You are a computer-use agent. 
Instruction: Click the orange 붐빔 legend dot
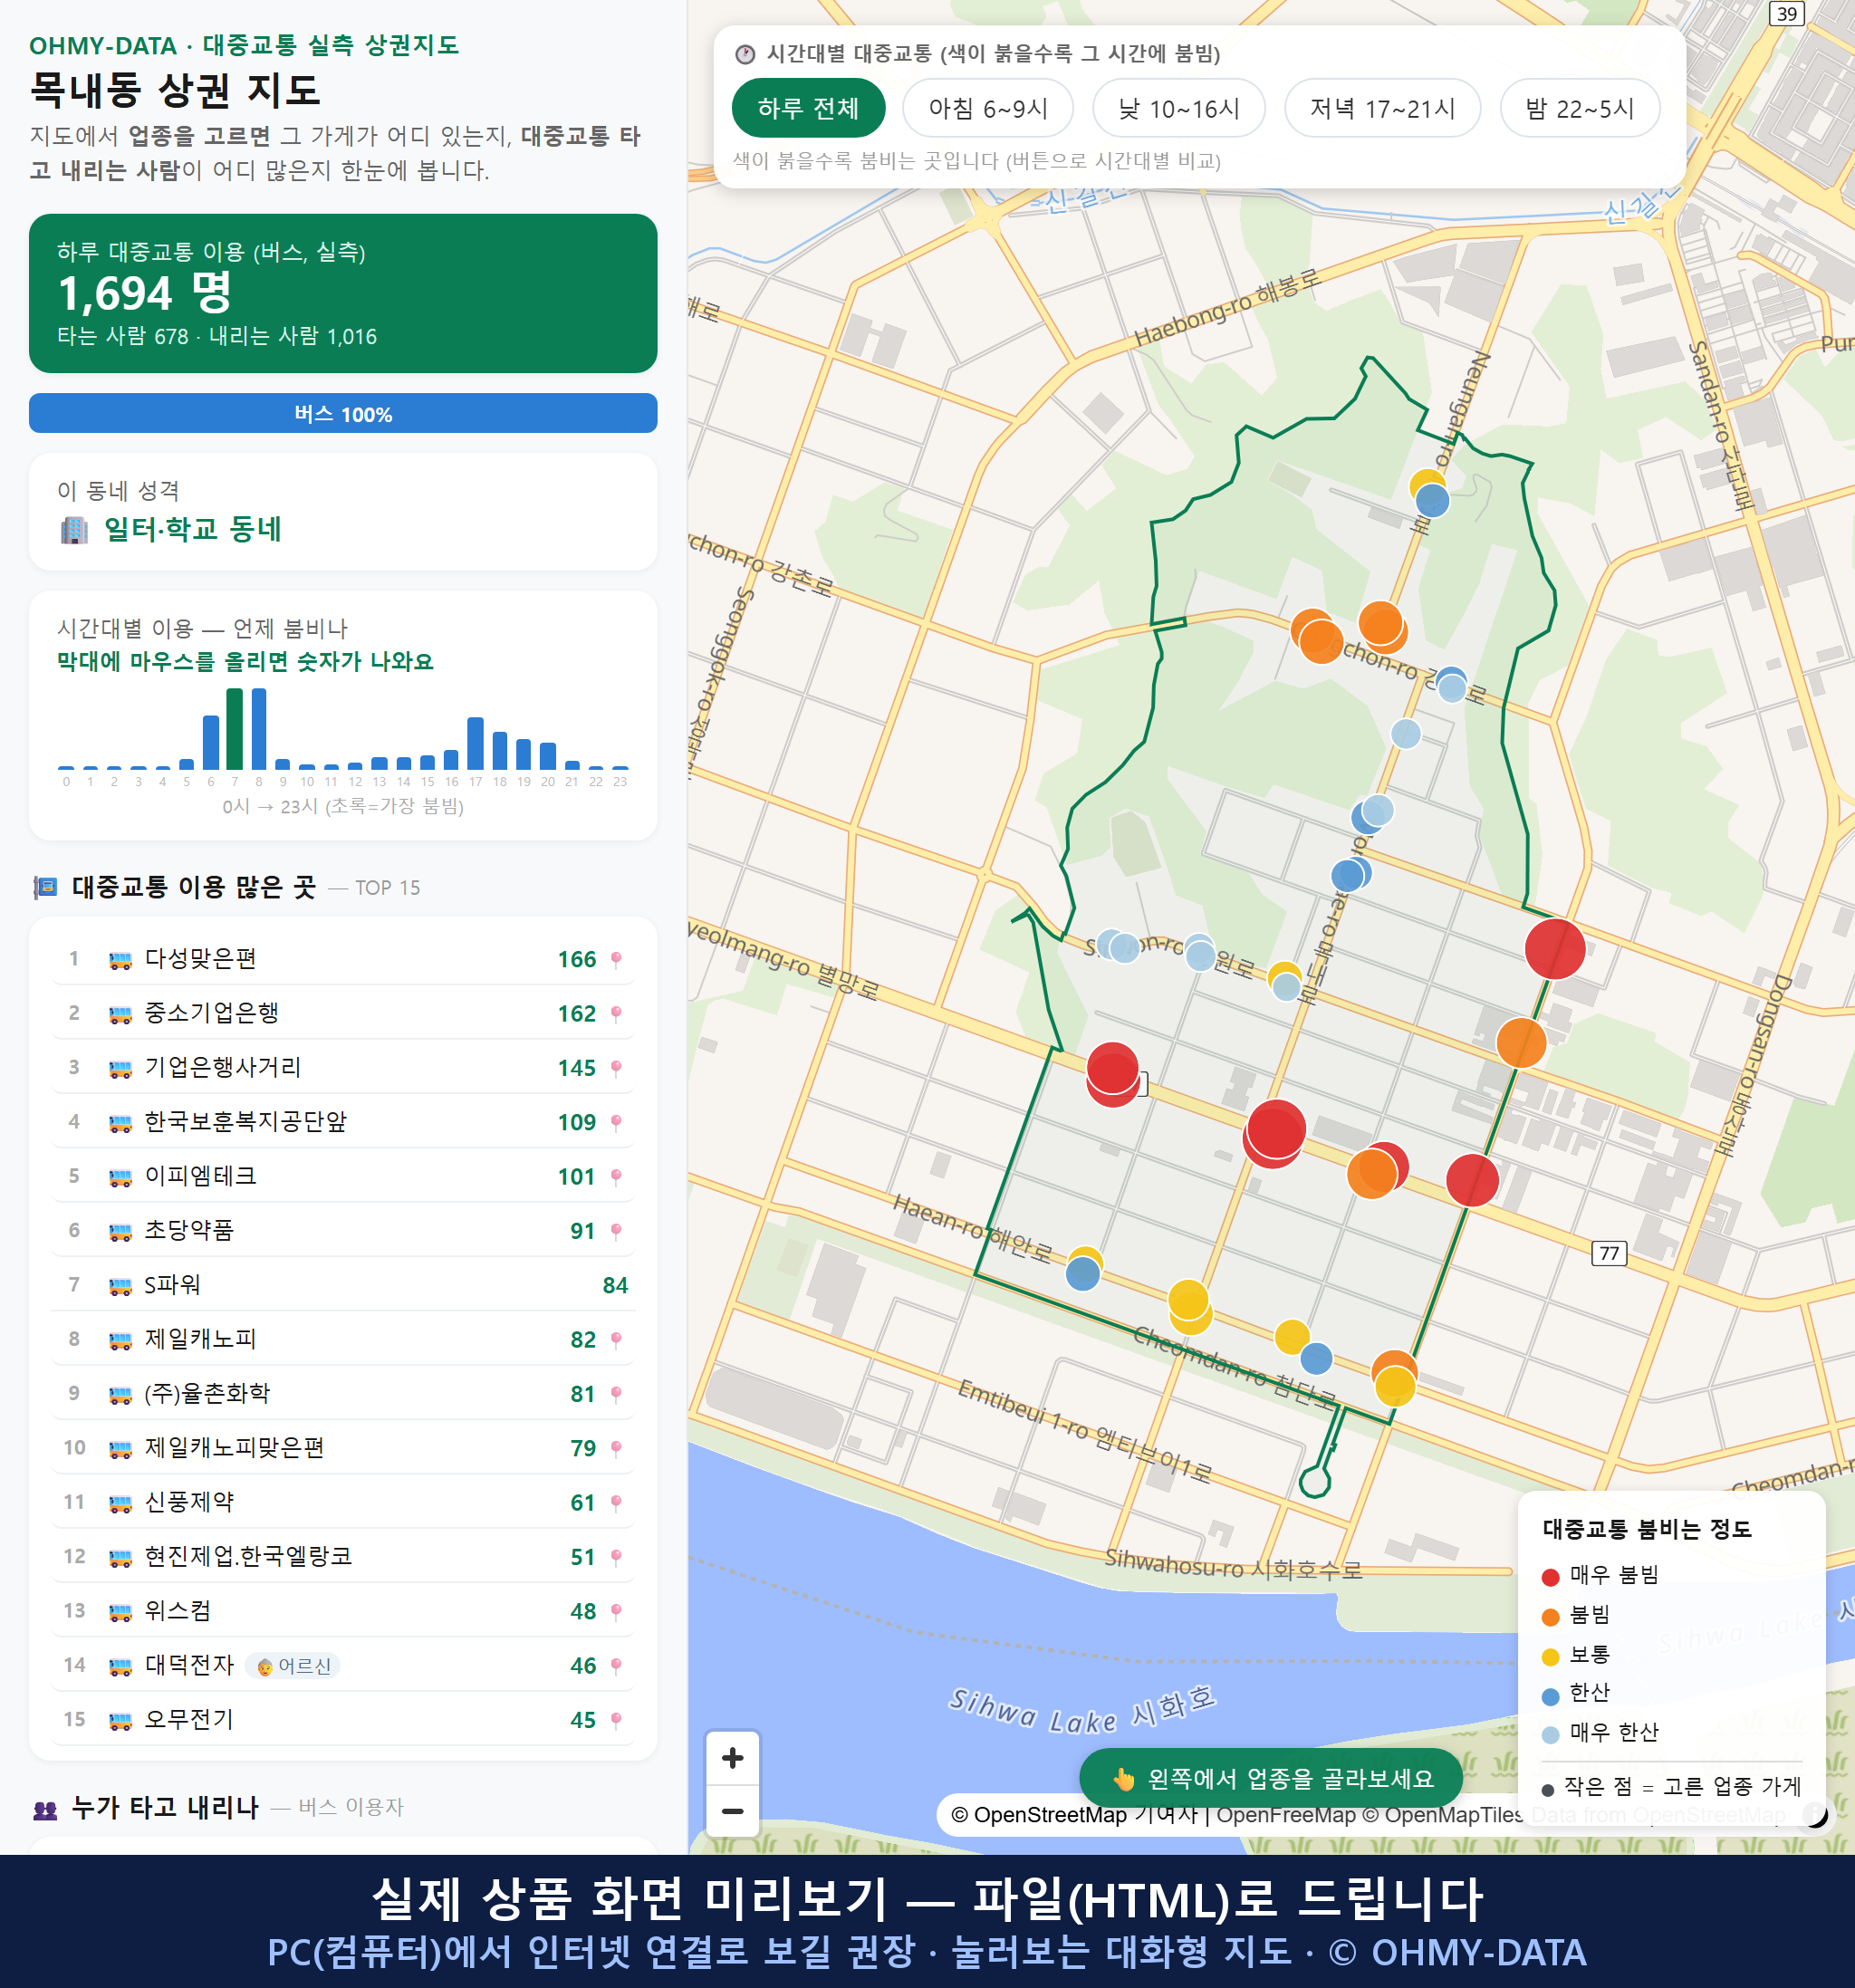pos(1551,1617)
